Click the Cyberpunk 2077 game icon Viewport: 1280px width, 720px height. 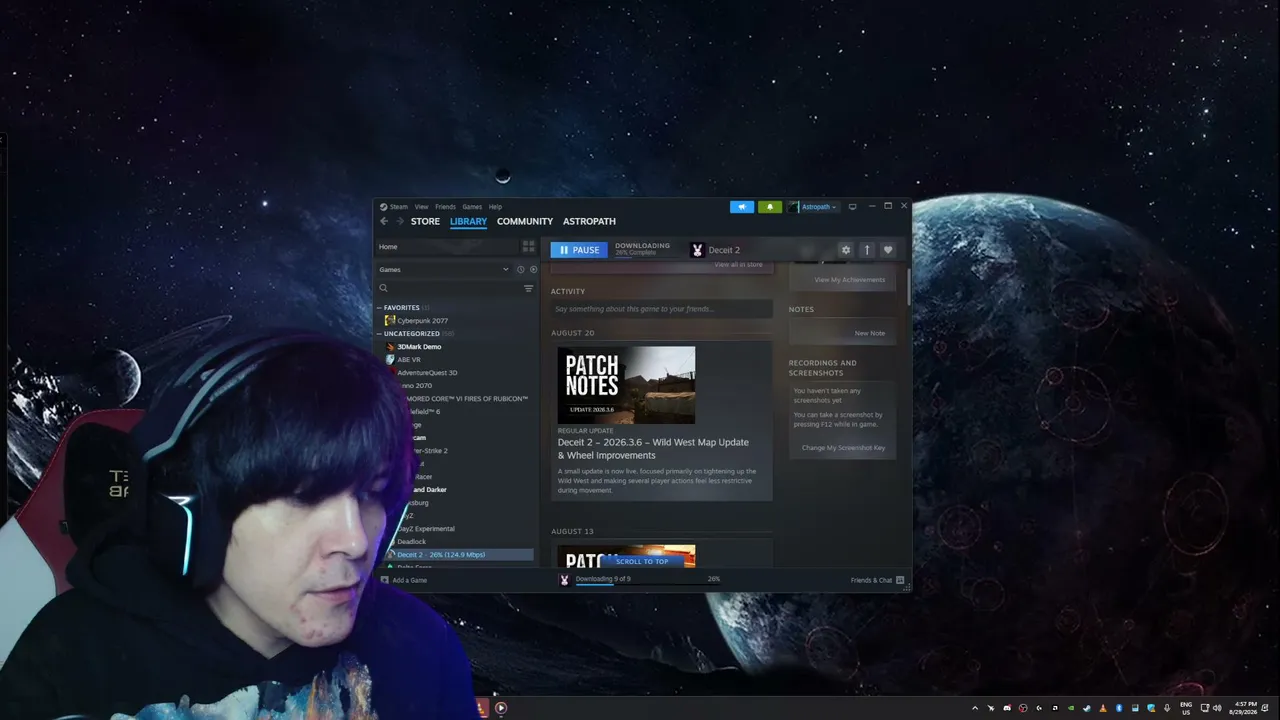click(390, 321)
